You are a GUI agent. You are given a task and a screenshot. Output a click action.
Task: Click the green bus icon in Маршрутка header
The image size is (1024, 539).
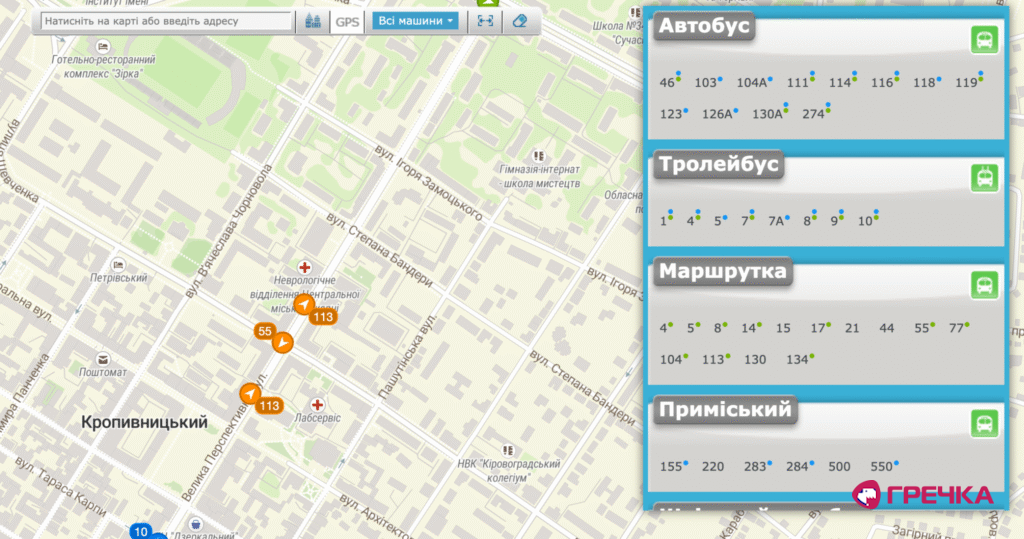[x=984, y=285]
